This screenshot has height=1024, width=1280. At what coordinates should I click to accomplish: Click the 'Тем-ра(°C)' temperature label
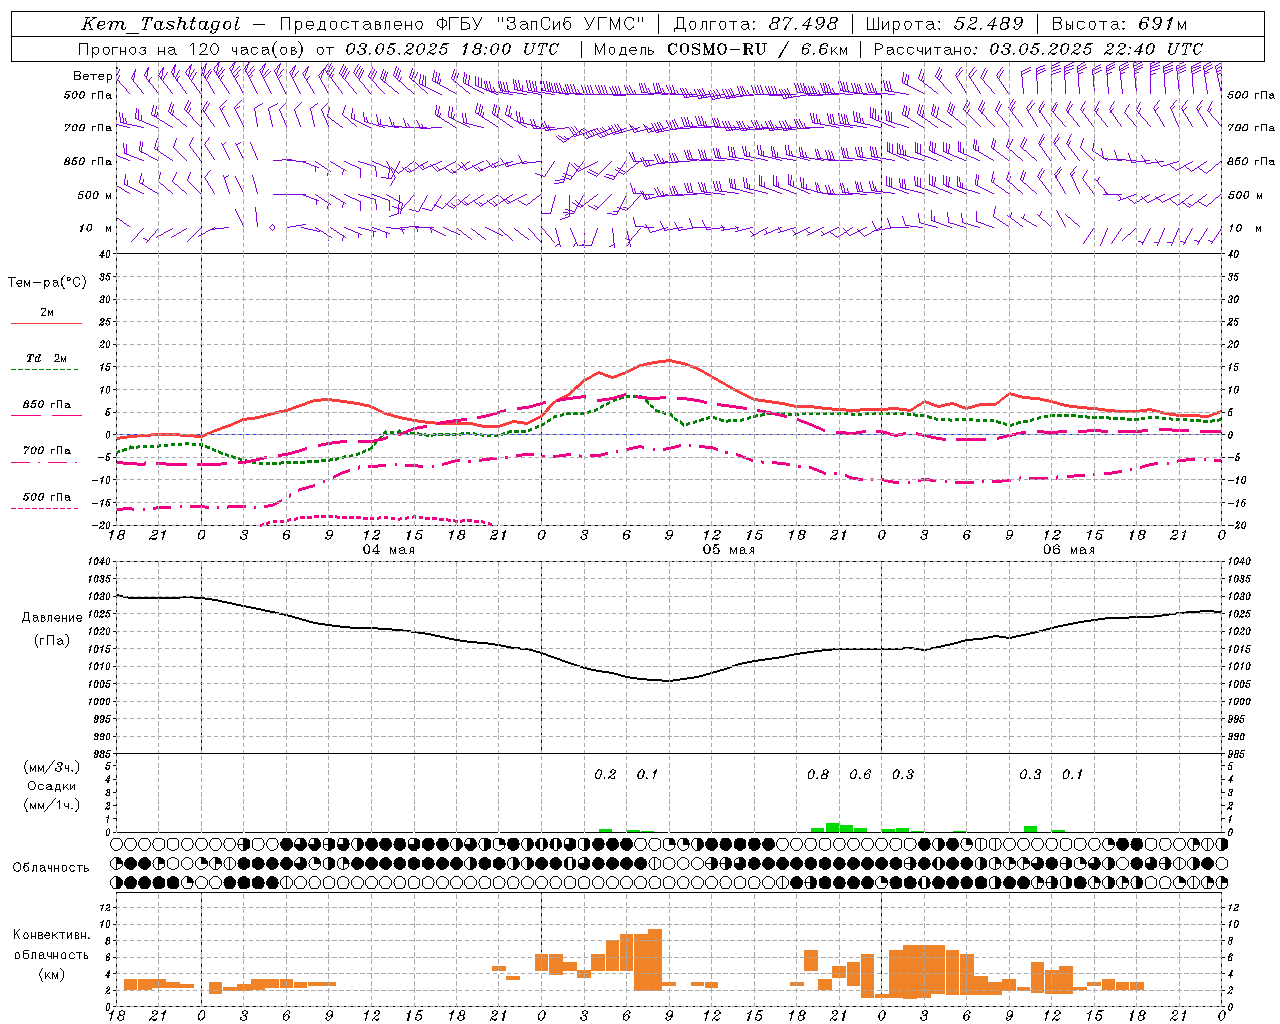47,283
